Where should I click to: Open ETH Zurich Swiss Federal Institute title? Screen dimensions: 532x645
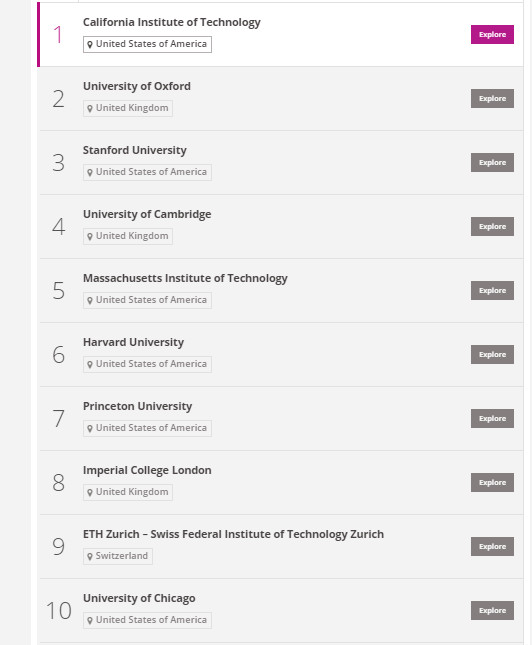point(233,534)
